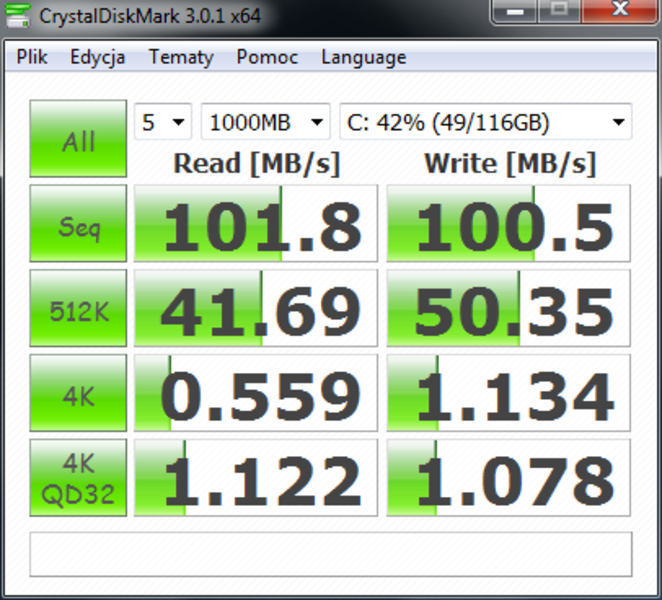
Task: Open the Plik menu
Action: [32, 57]
